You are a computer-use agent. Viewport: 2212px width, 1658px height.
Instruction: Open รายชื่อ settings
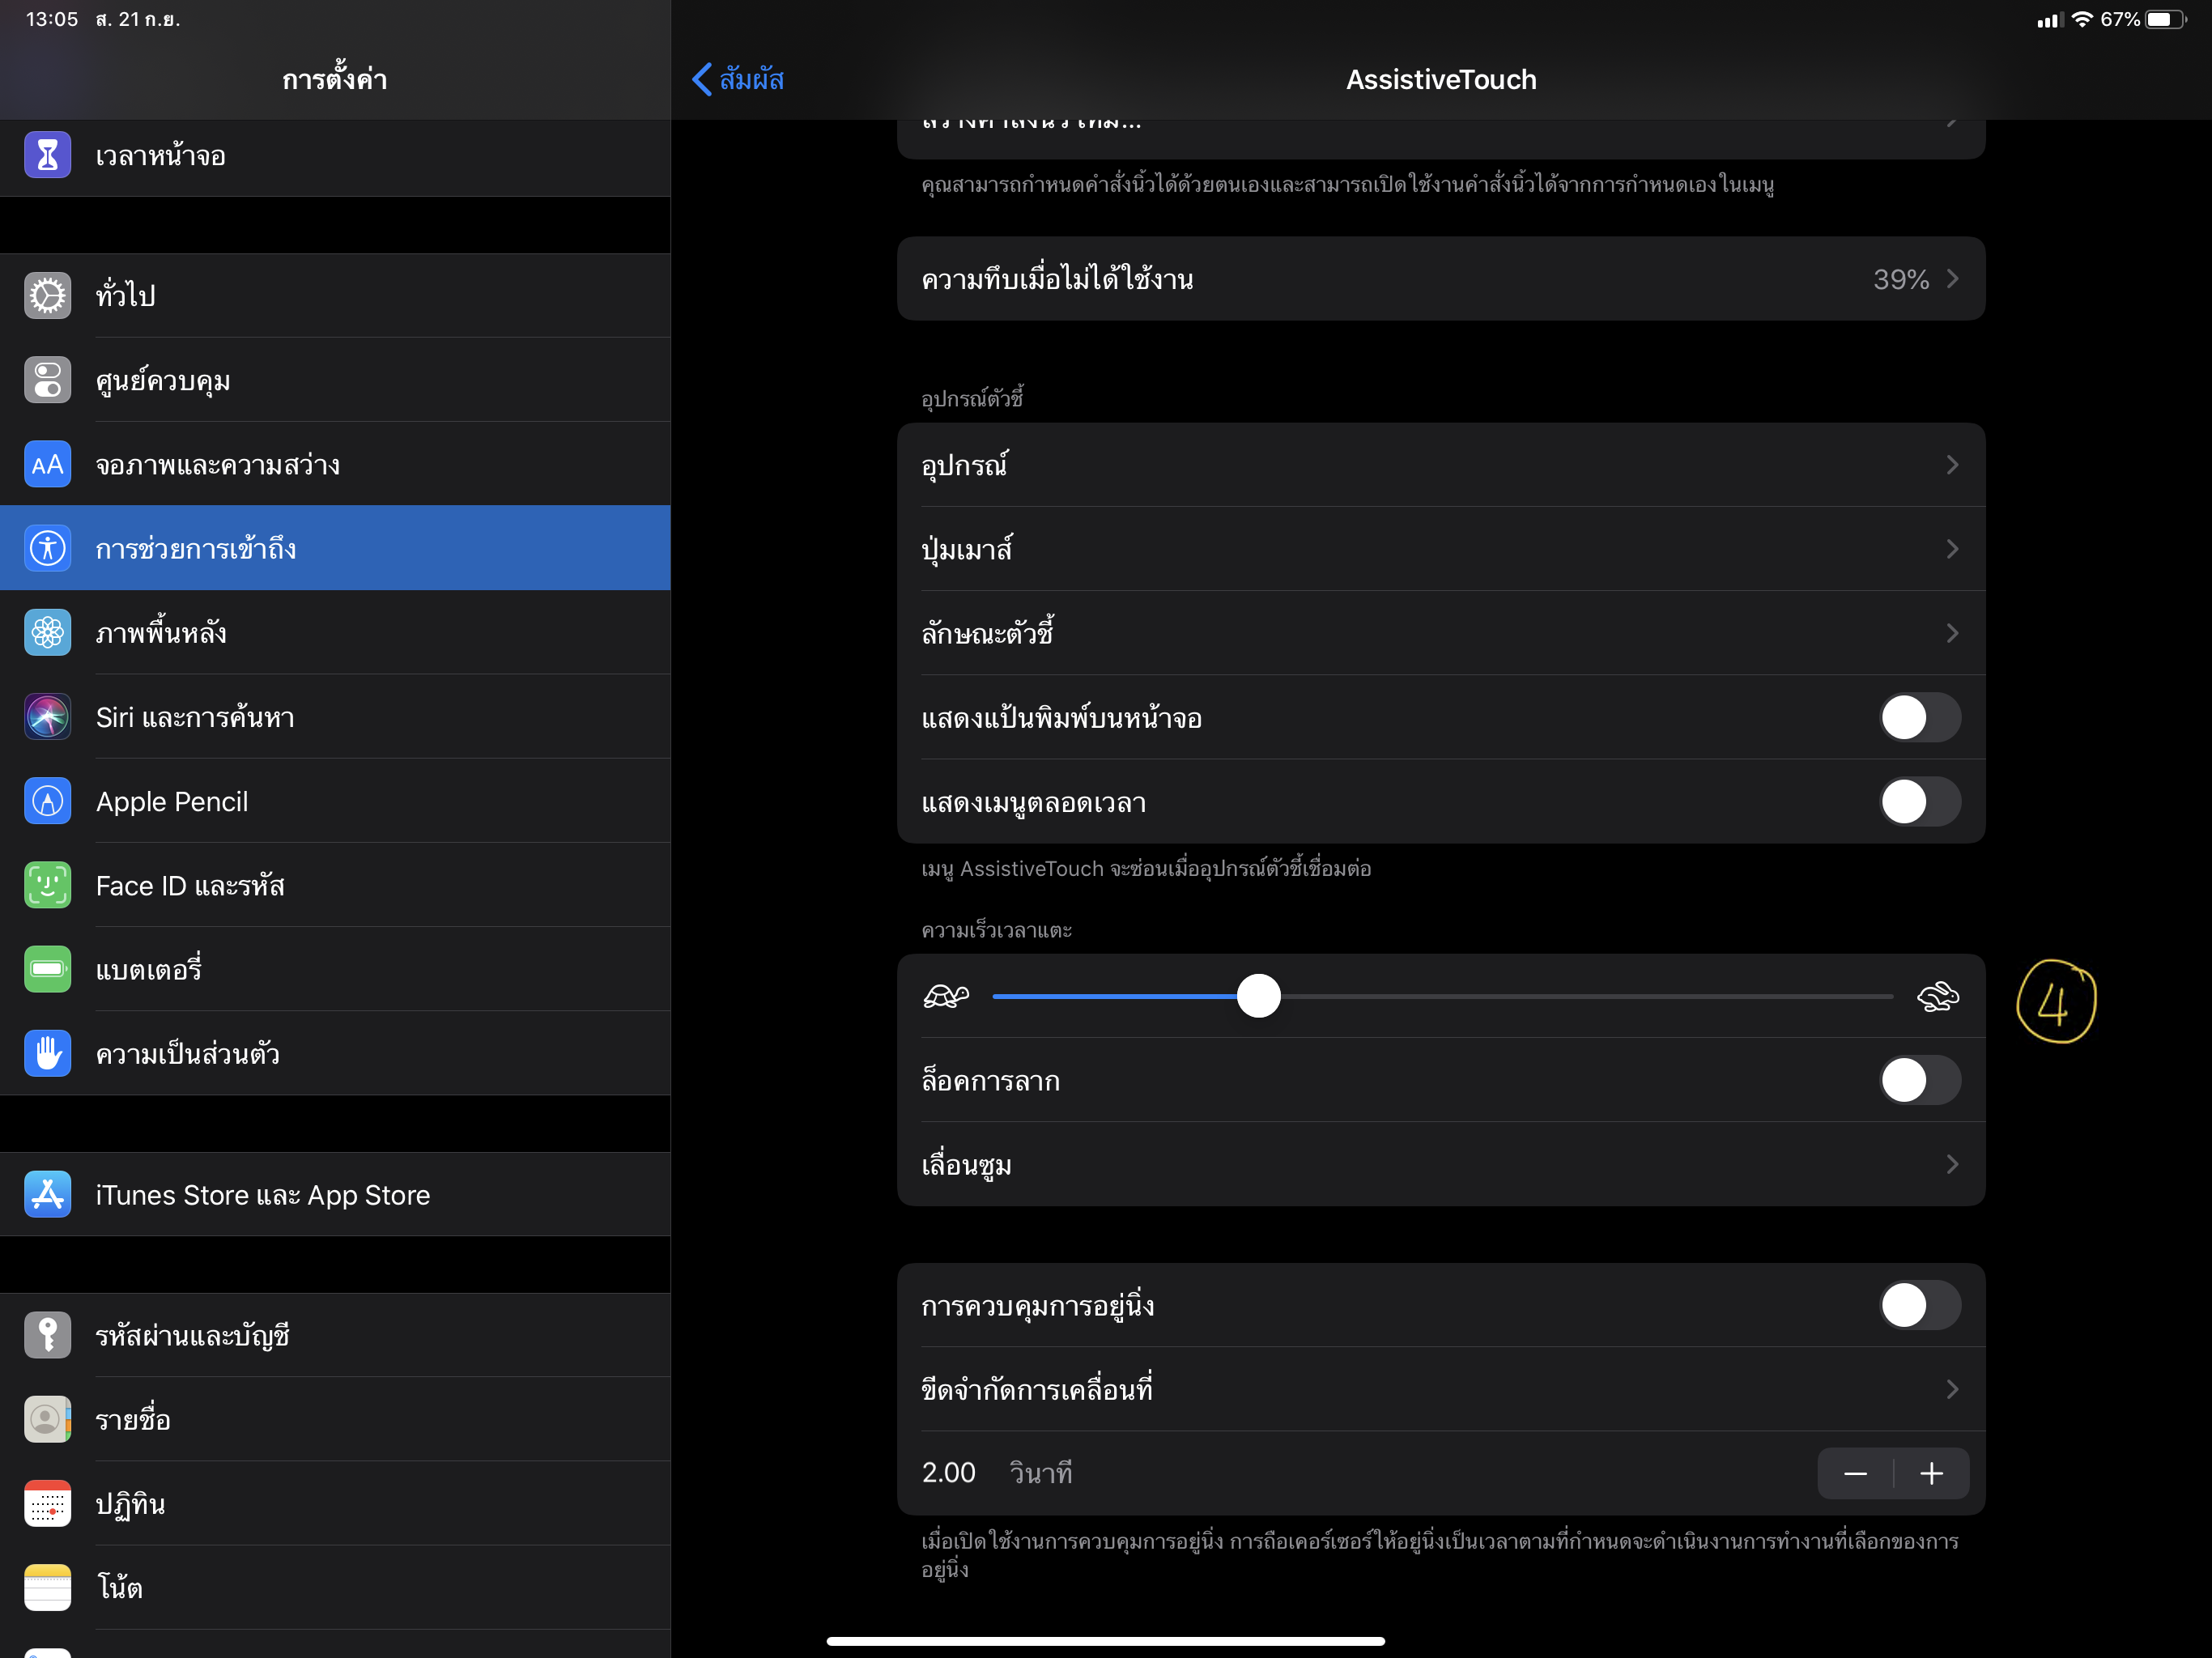coord(335,1419)
